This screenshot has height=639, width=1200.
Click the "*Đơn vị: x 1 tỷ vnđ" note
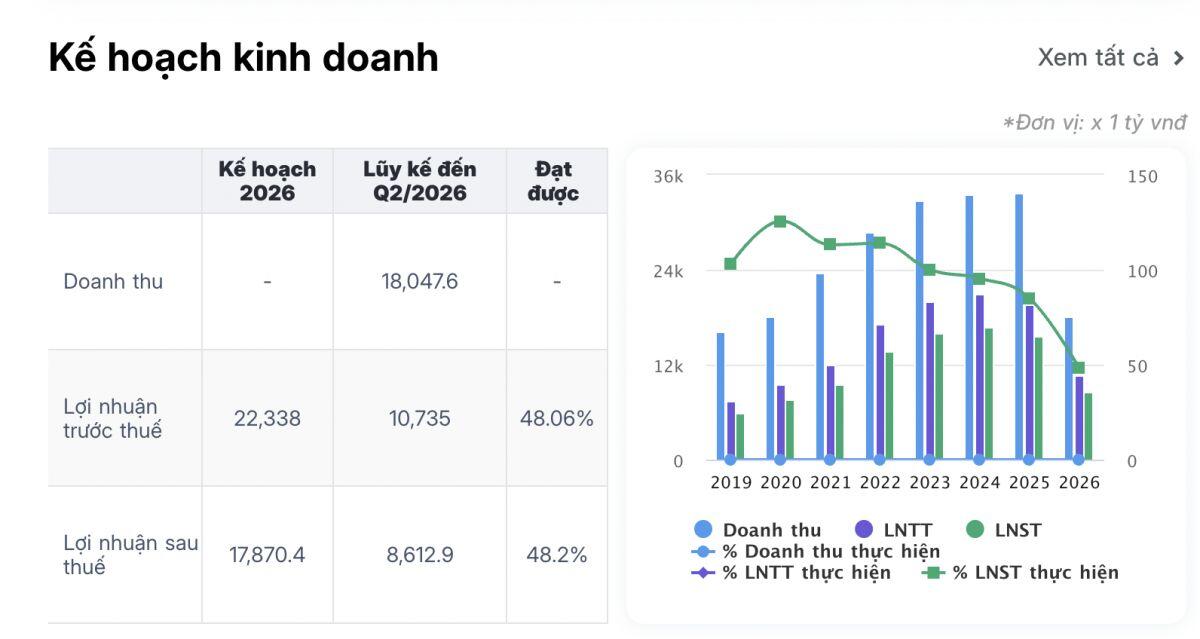tap(1094, 123)
